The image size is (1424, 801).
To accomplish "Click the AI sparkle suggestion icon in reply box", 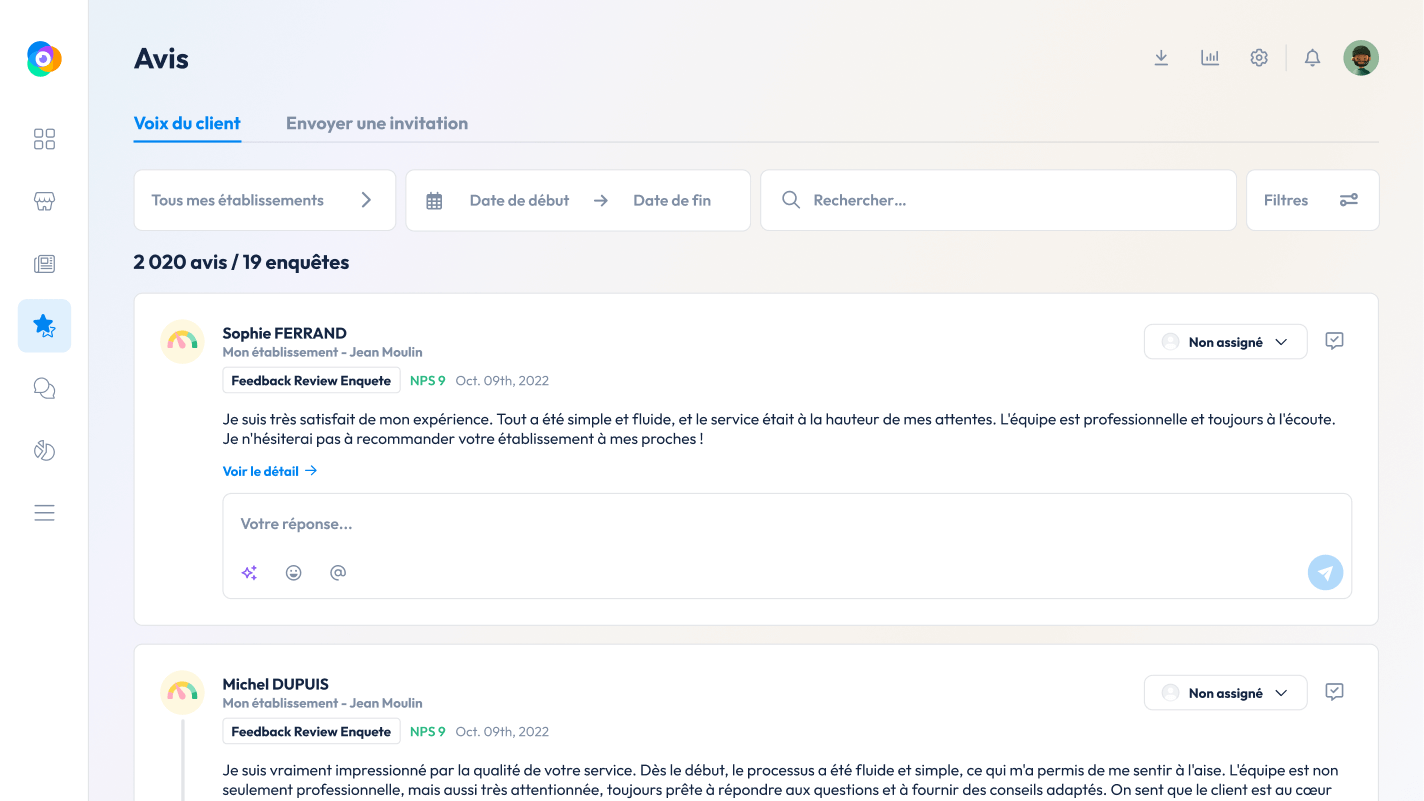I will (249, 573).
